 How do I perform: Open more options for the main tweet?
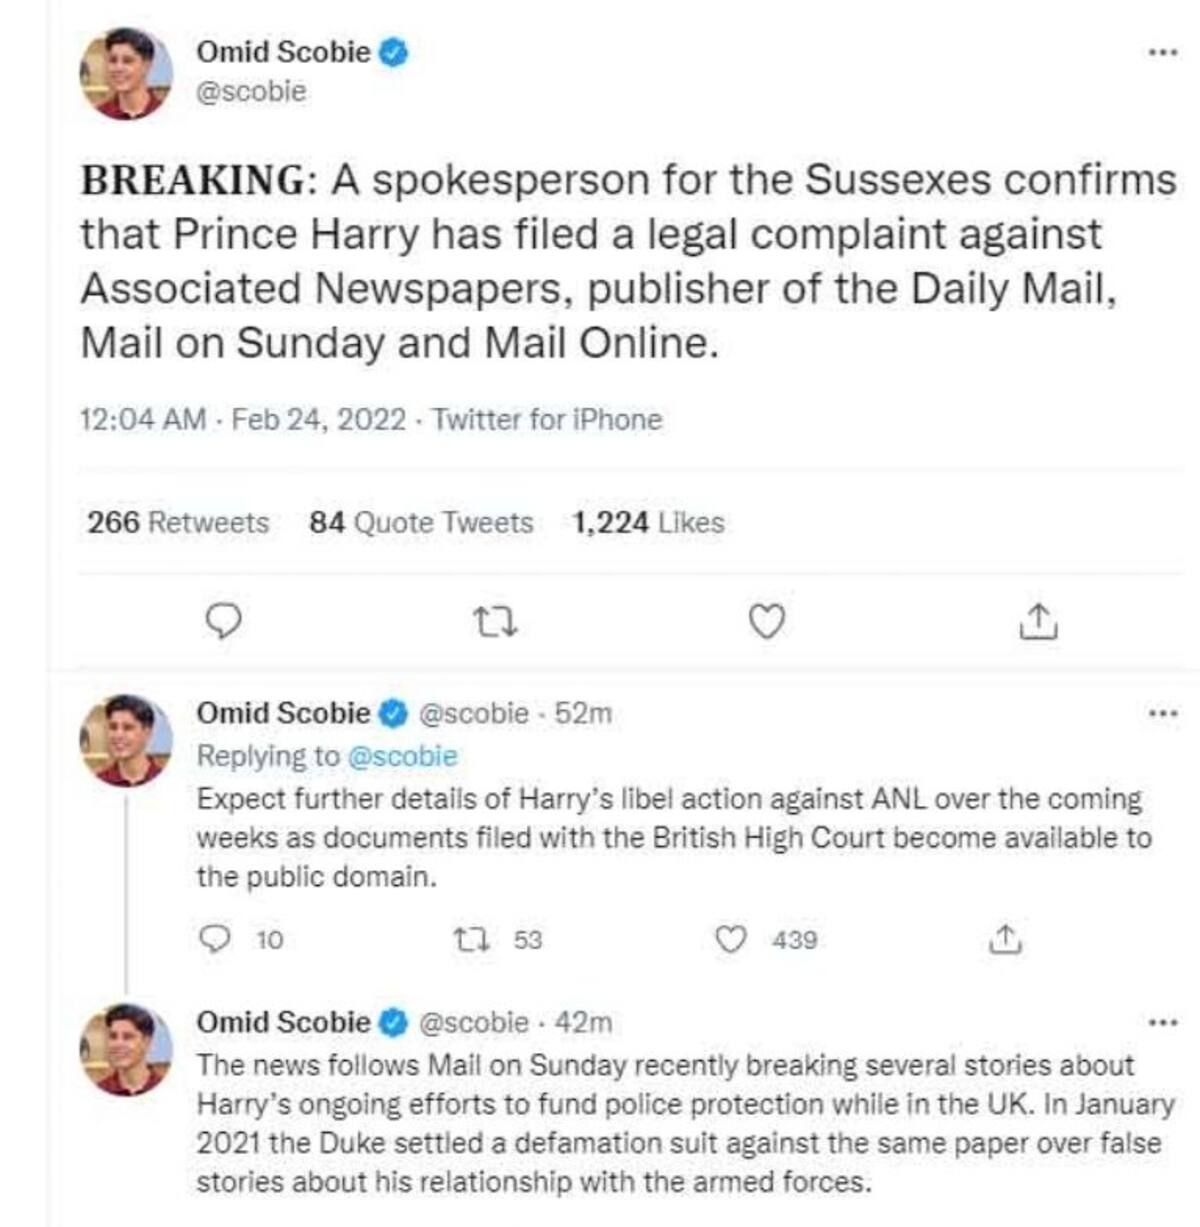[1162, 52]
